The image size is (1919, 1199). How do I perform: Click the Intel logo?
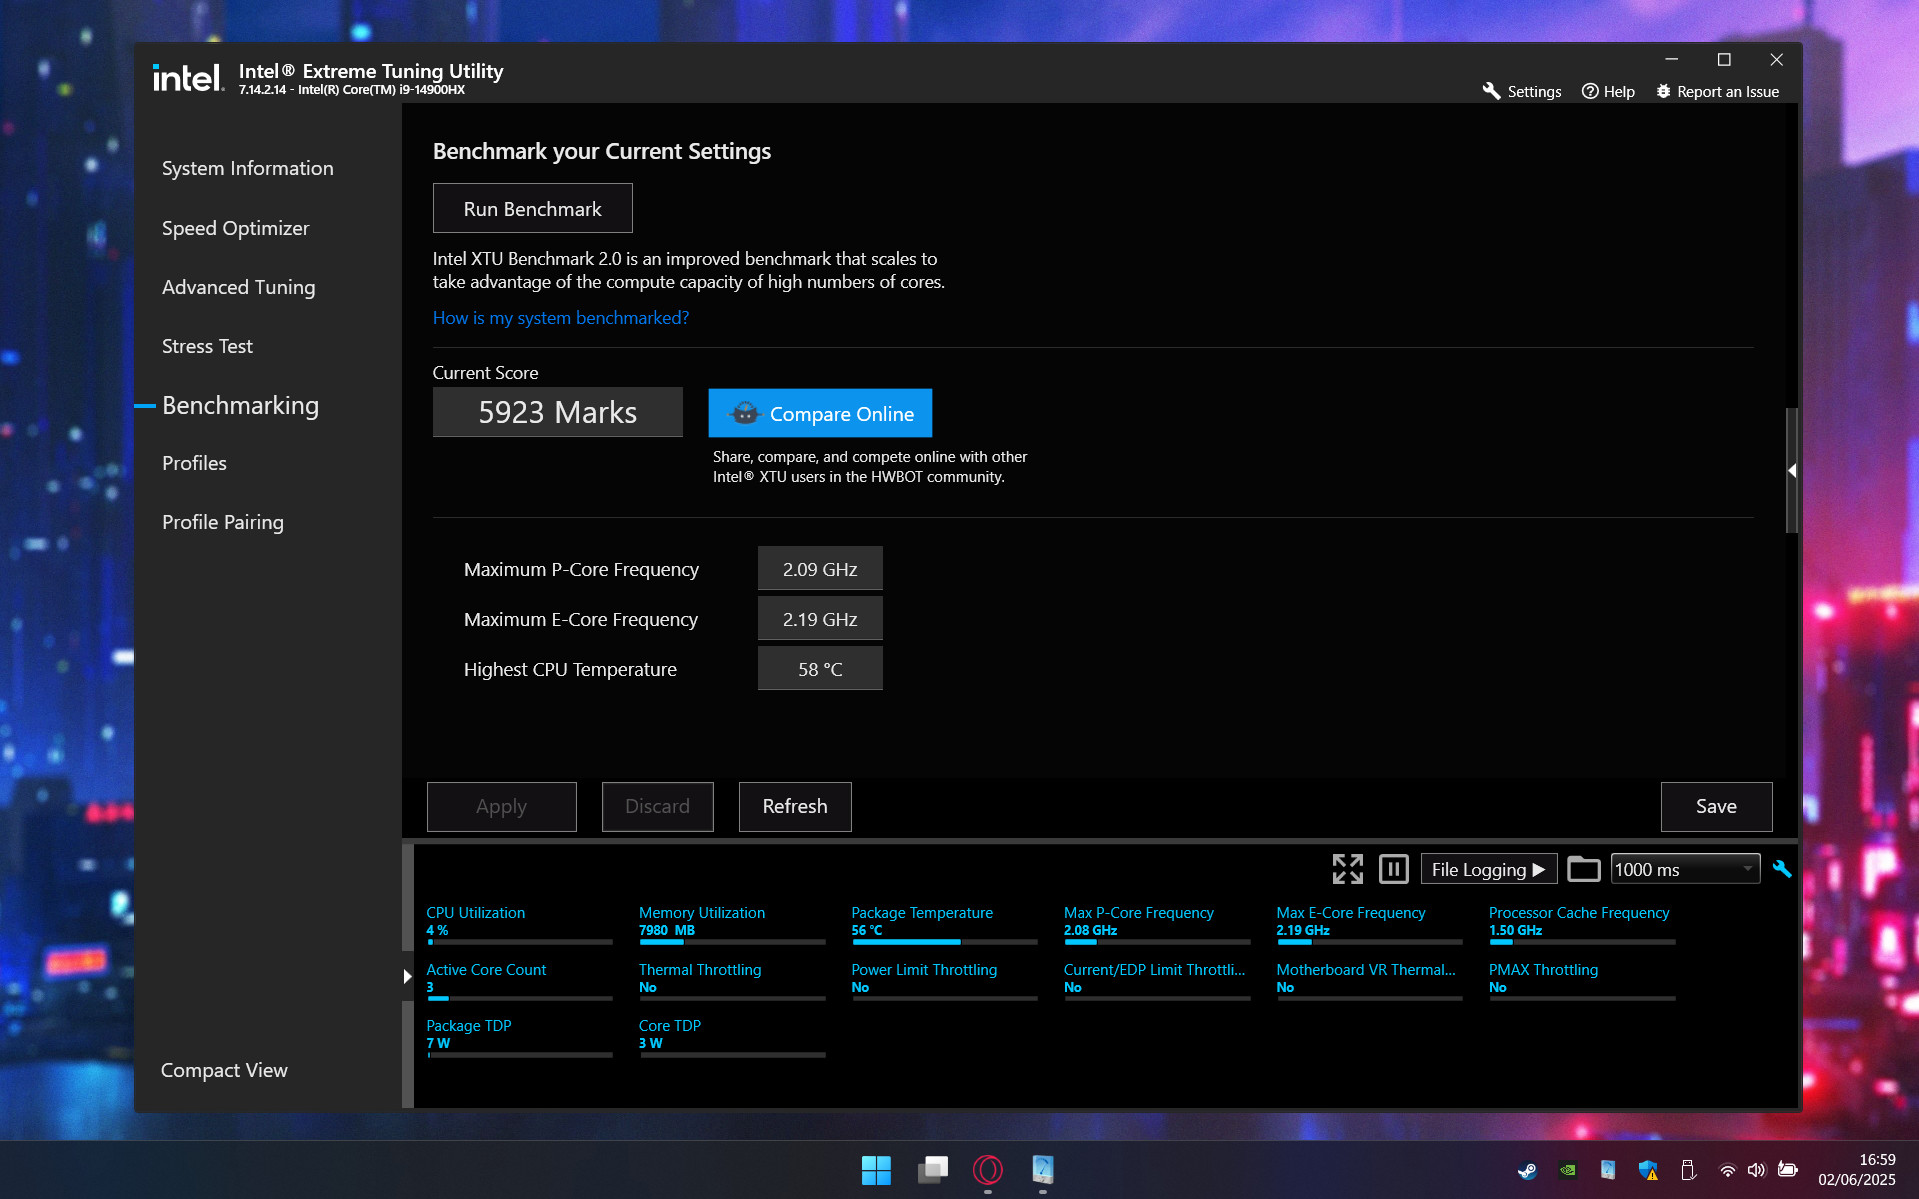pyautogui.click(x=188, y=78)
